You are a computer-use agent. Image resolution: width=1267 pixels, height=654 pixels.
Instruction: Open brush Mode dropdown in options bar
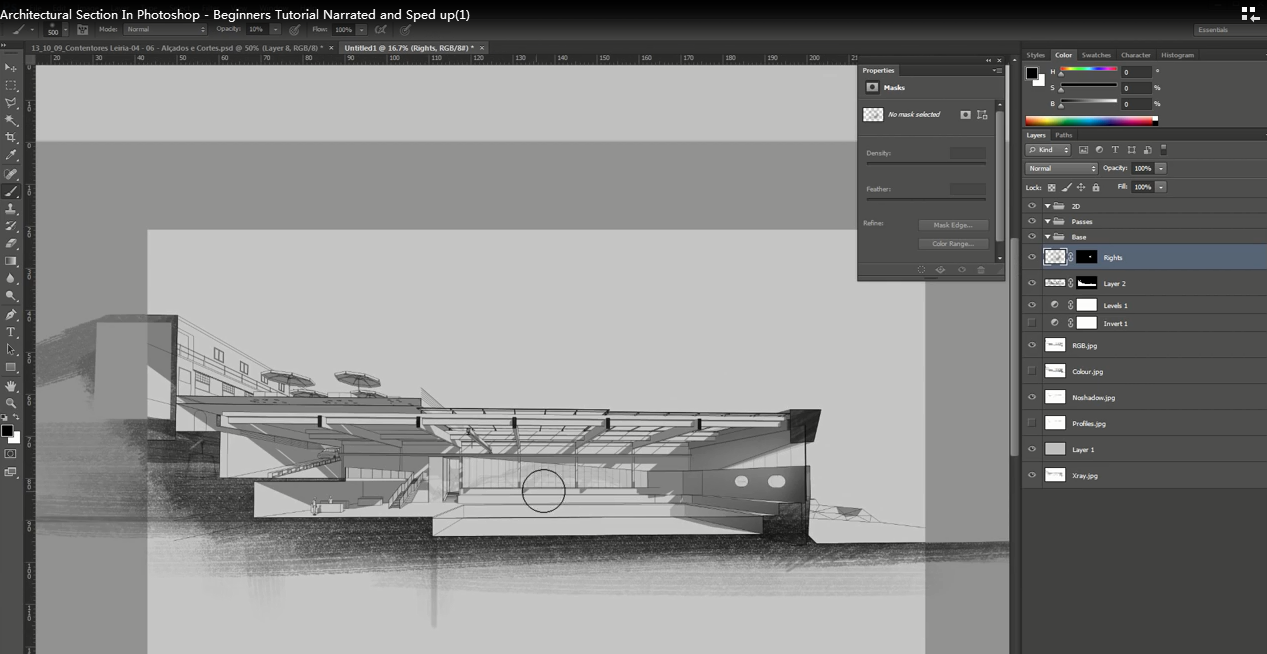point(165,30)
